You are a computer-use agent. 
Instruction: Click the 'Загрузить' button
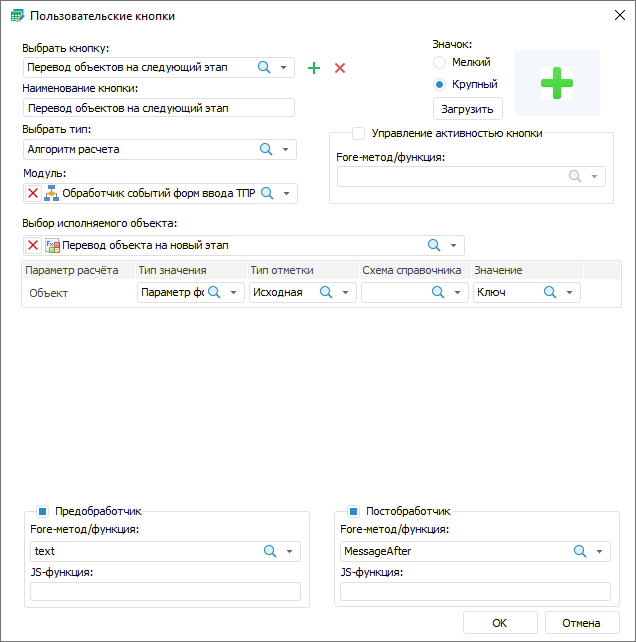(x=467, y=108)
